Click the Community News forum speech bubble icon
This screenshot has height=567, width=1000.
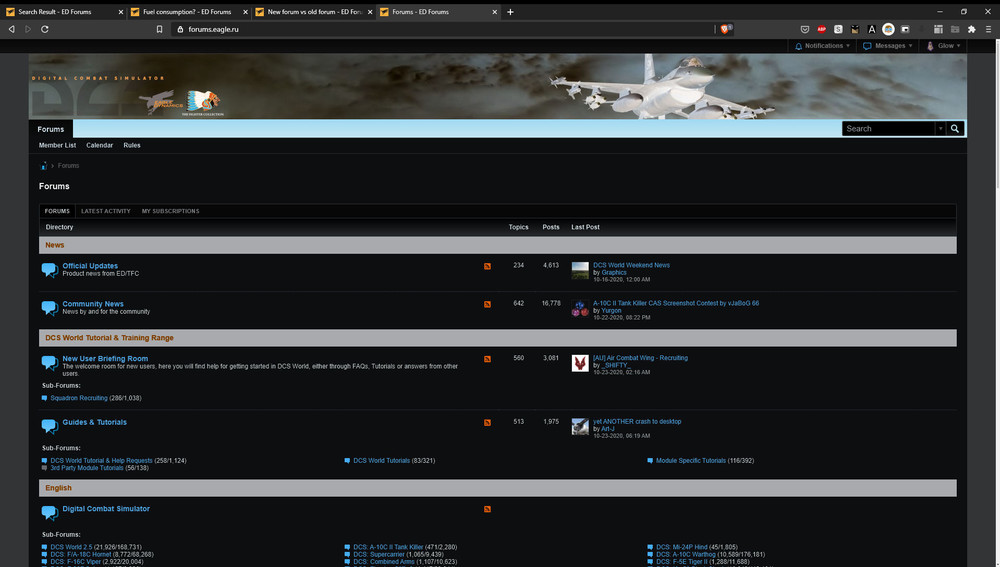click(50, 308)
